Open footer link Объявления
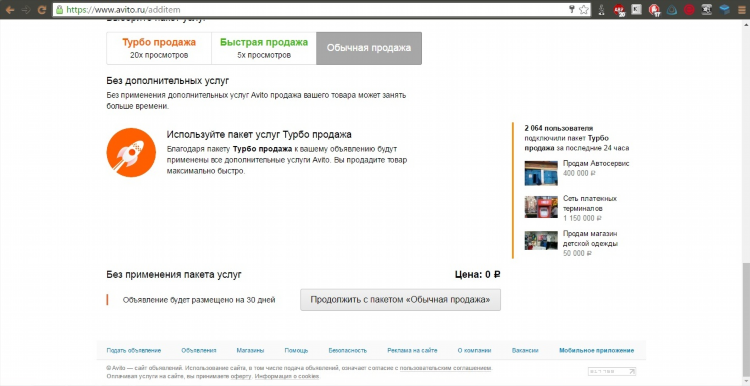This screenshot has width=750, height=386. click(x=199, y=350)
